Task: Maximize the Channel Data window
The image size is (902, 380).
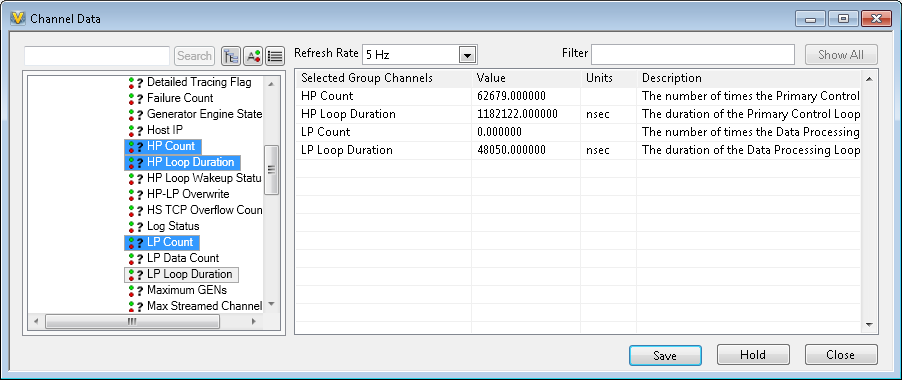Action: pos(843,19)
